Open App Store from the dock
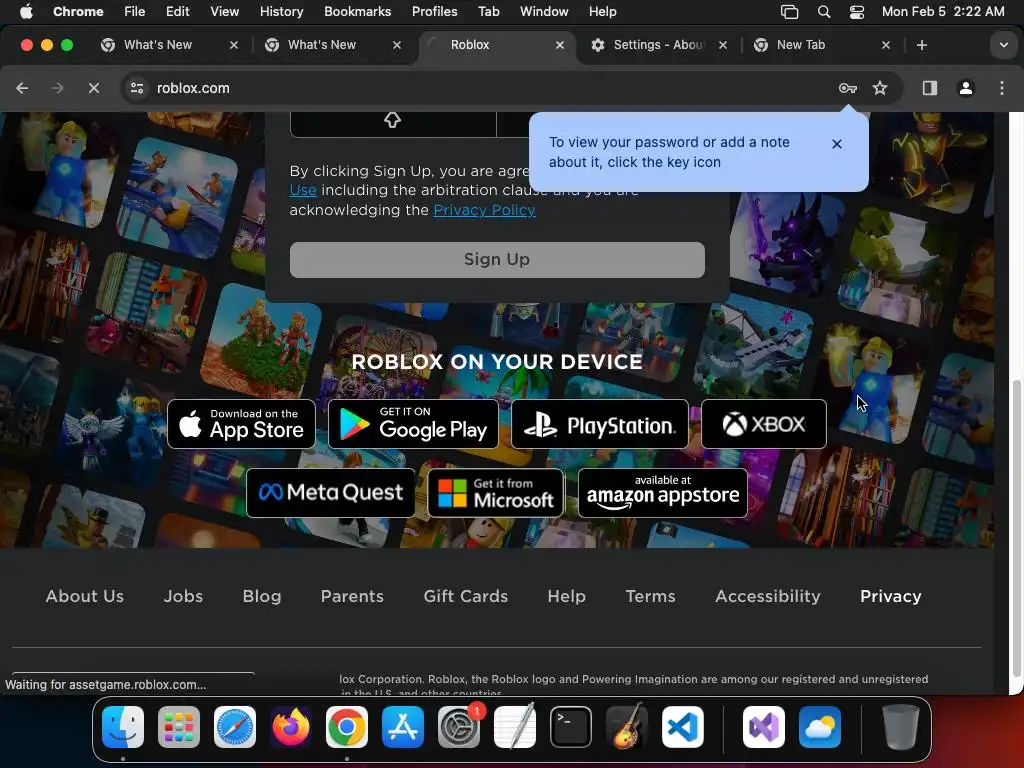 pos(403,728)
